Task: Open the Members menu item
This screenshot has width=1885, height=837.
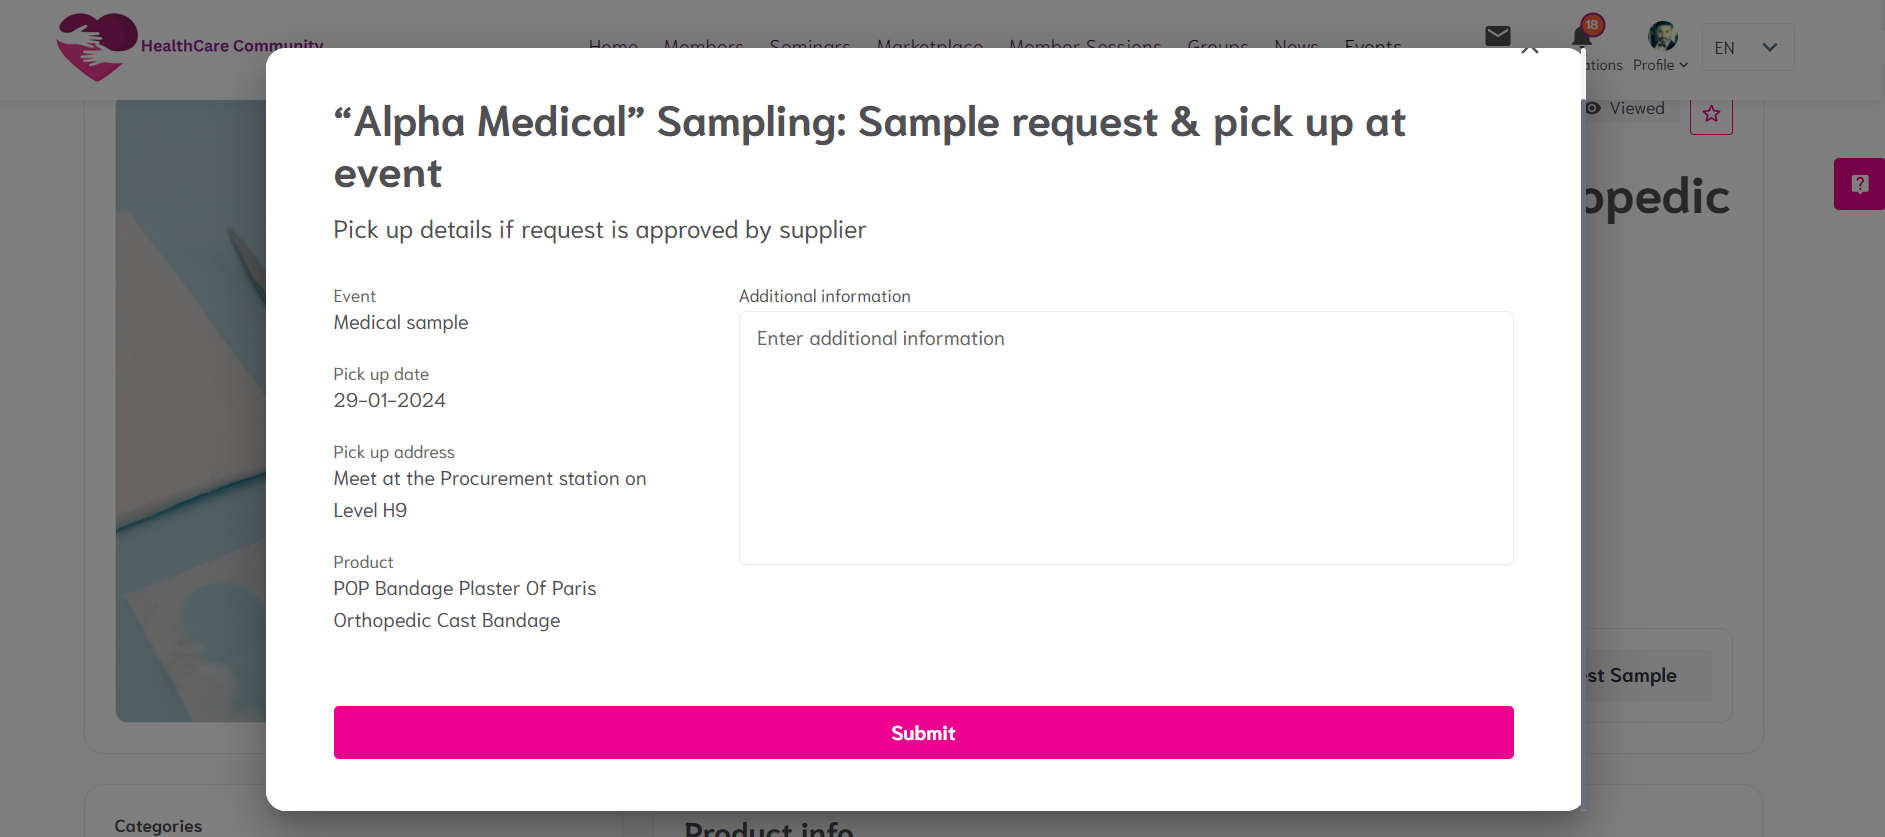Action: coord(703,44)
